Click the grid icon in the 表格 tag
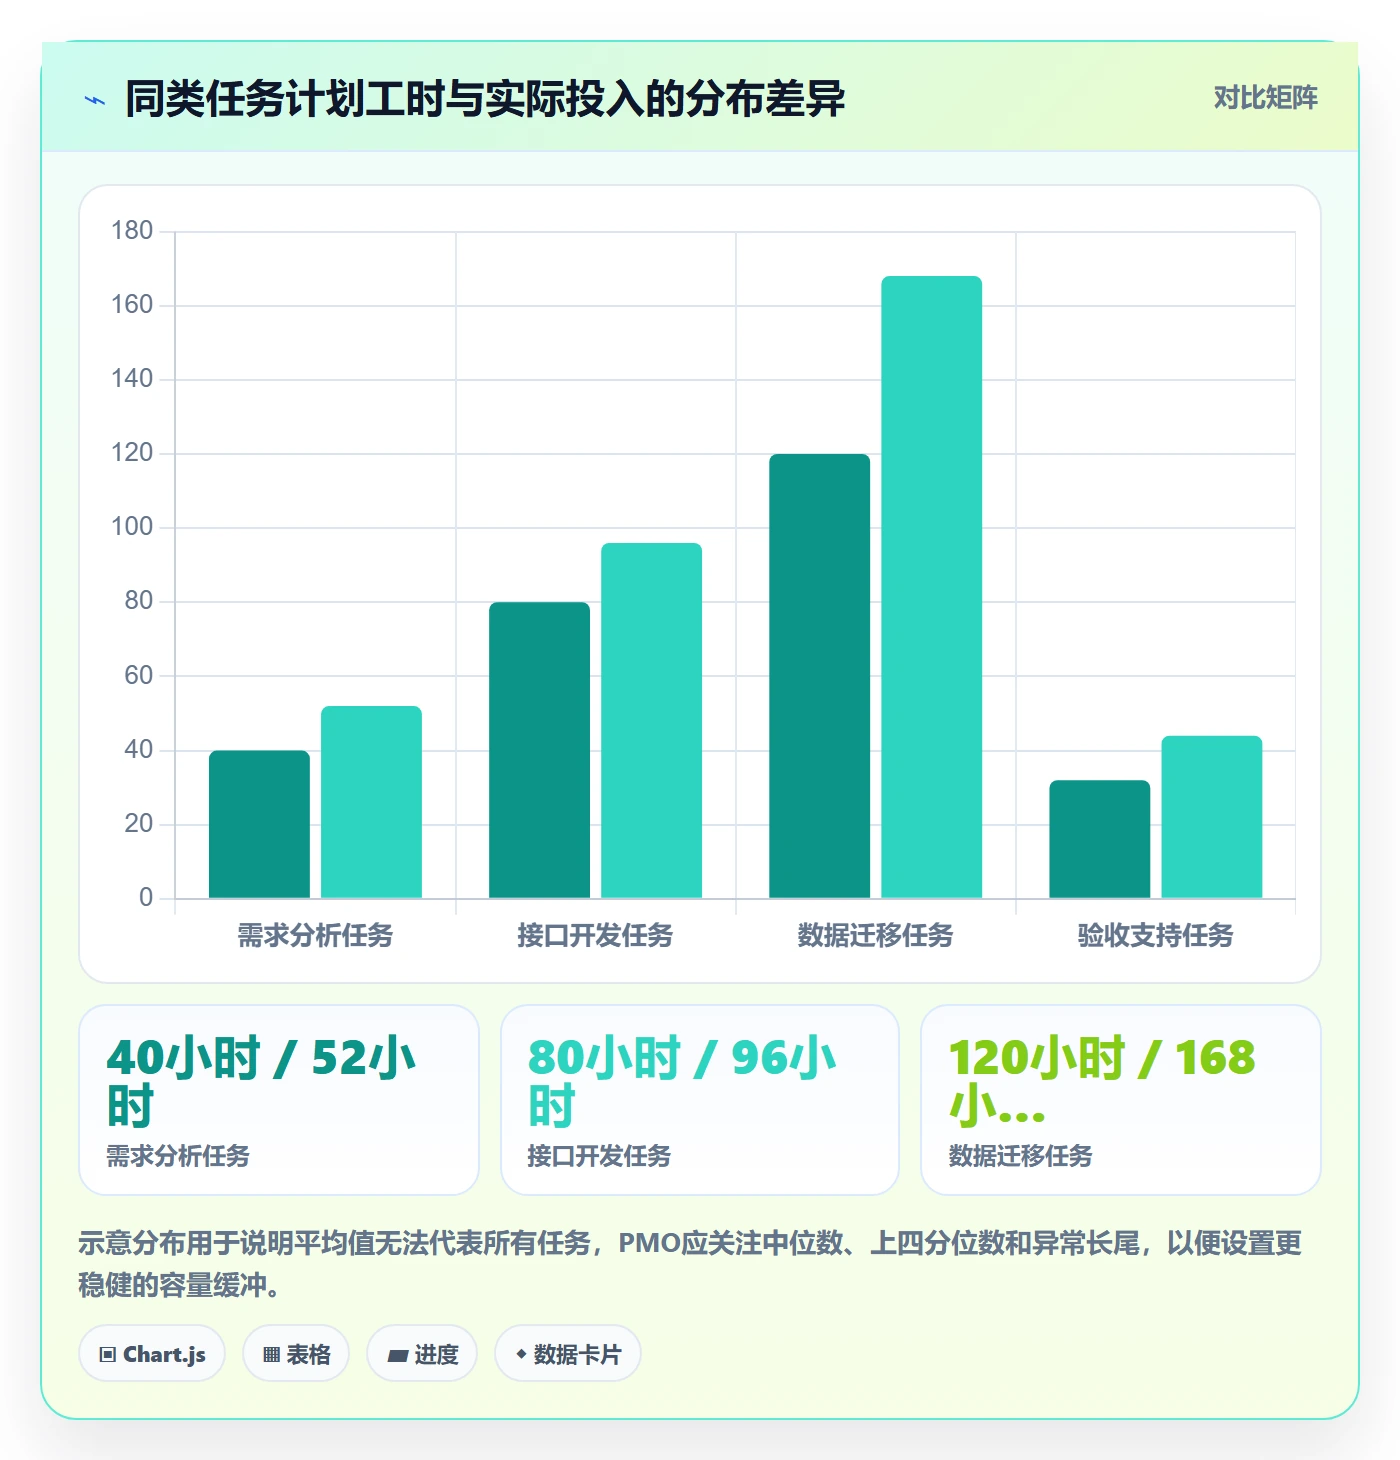The height and width of the screenshot is (1460, 1400). click(271, 1355)
